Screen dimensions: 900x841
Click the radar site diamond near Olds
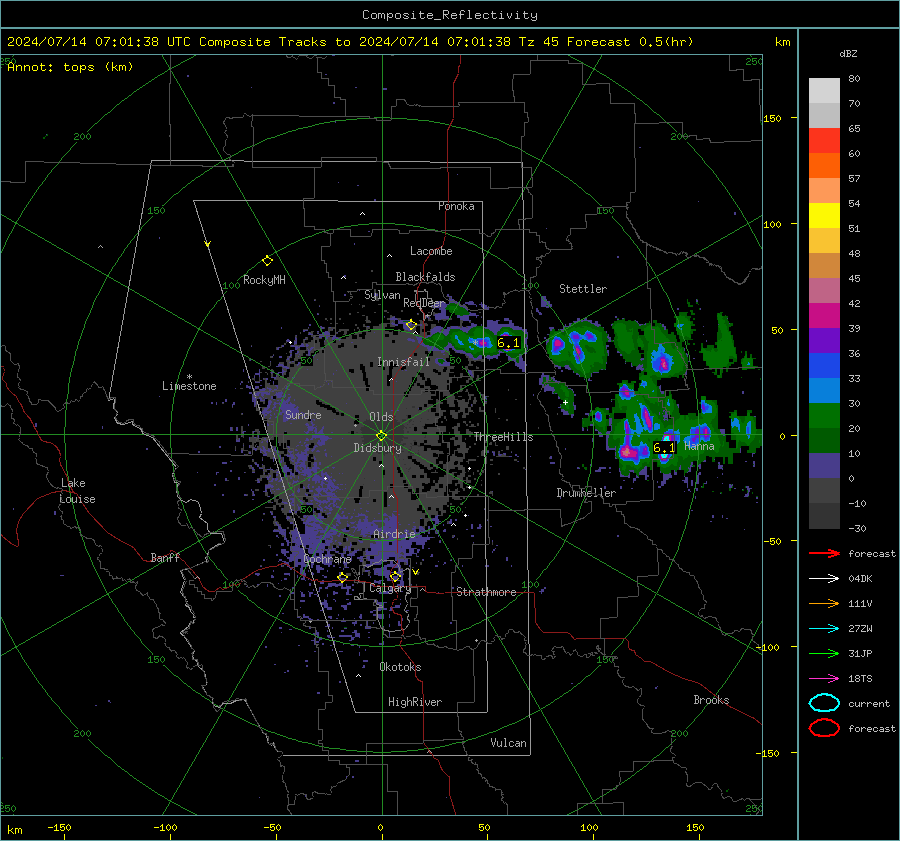coord(381,436)
